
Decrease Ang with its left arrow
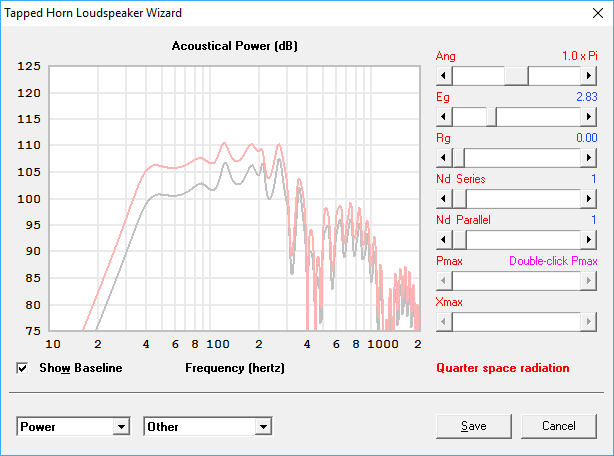[444, 76]
